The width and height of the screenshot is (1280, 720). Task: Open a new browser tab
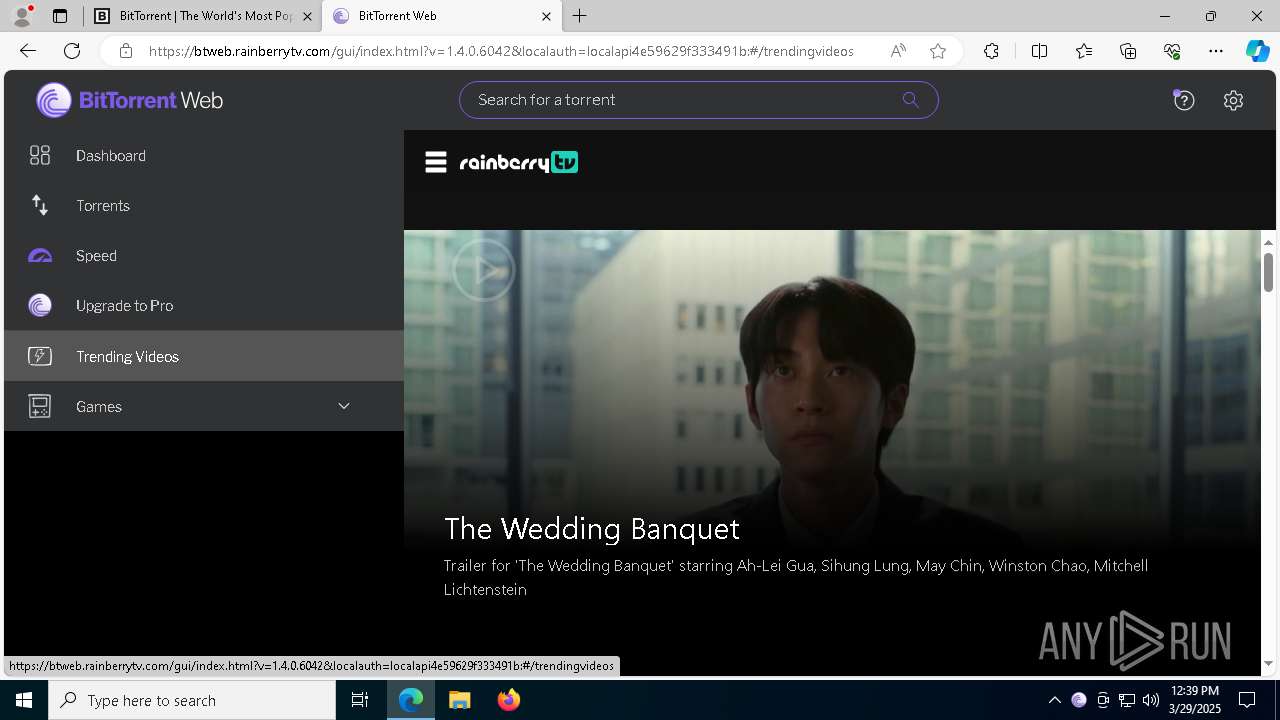click(579, 16)
